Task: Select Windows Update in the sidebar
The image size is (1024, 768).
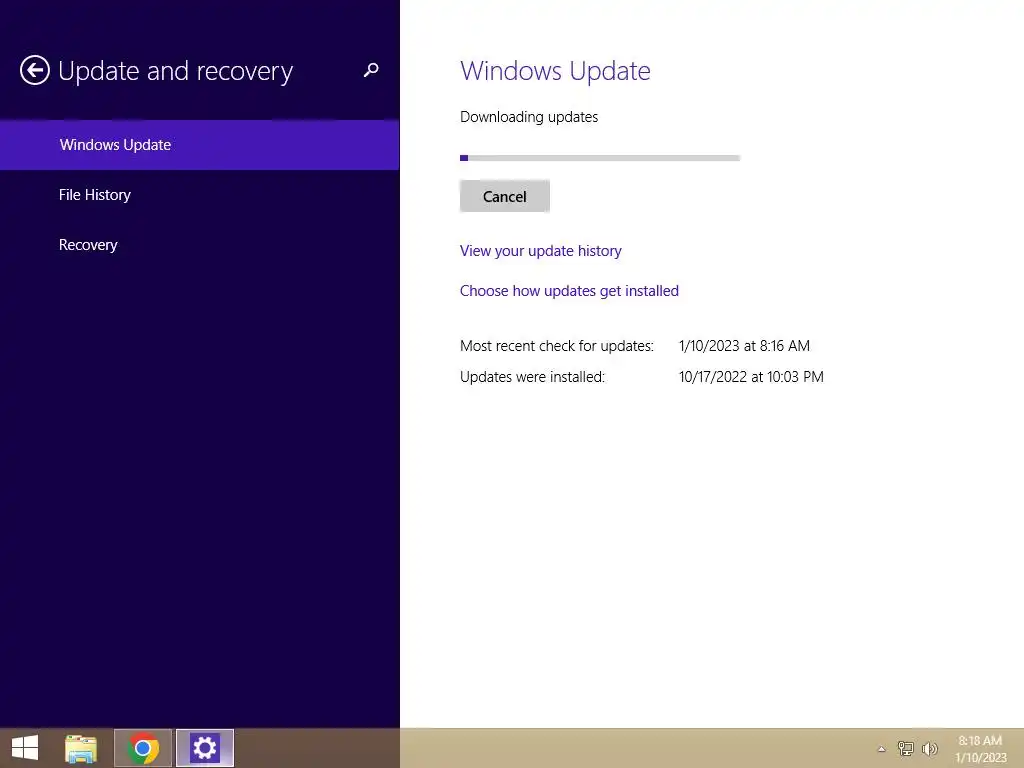Action: [199, 145]
